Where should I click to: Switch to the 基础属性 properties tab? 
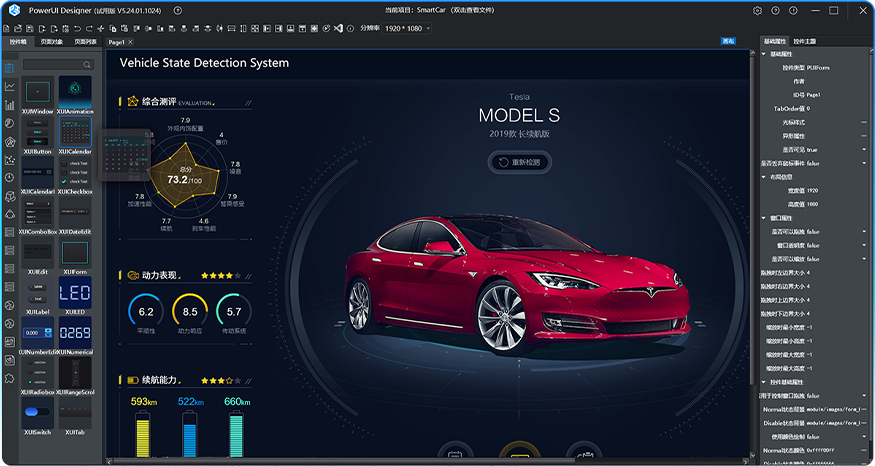[775, 41]
